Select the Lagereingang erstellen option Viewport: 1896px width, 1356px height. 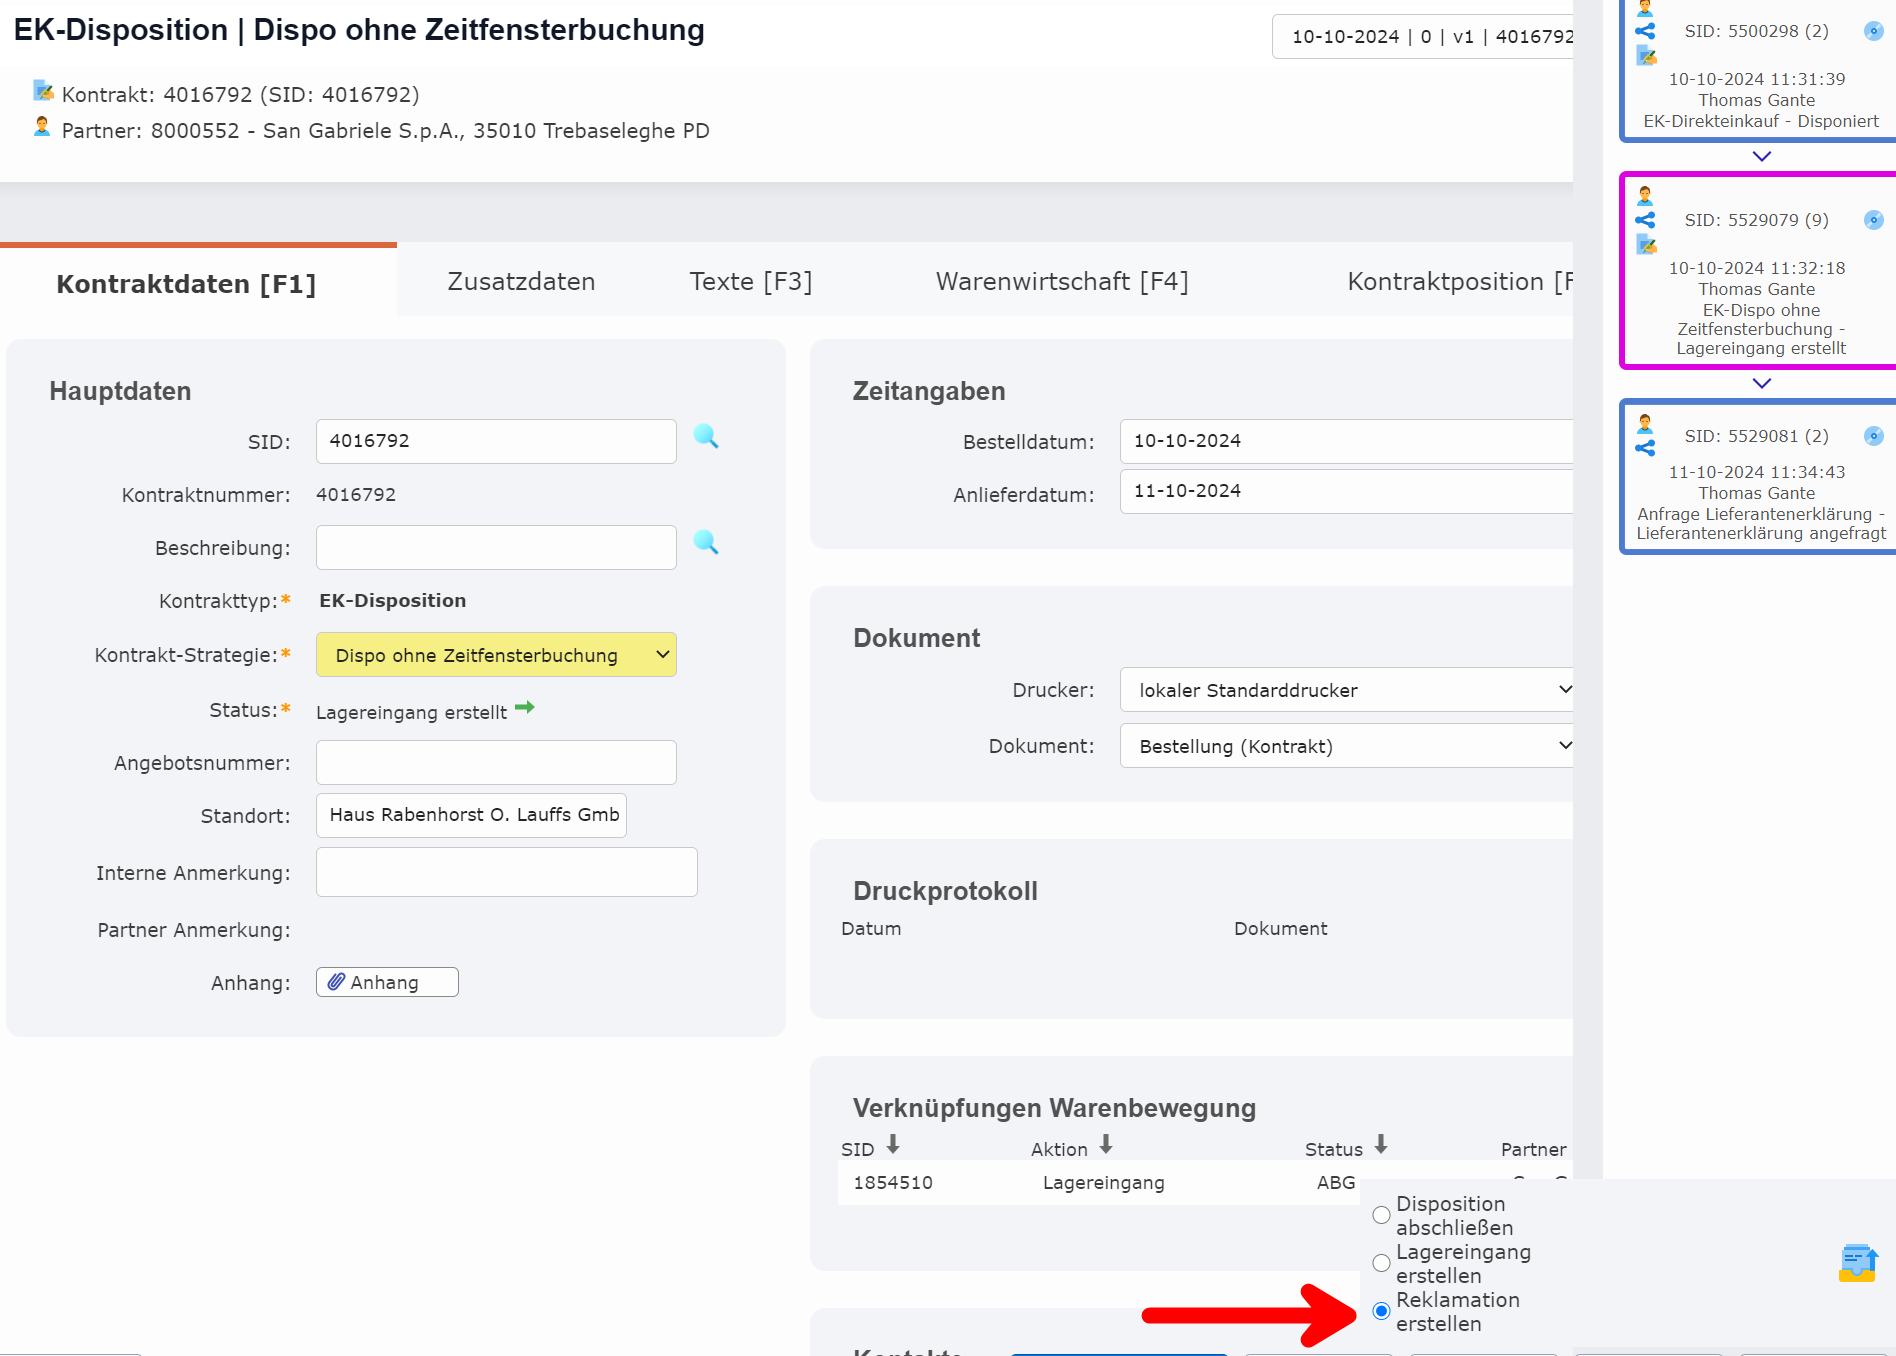click(x=1381, y=1262)
